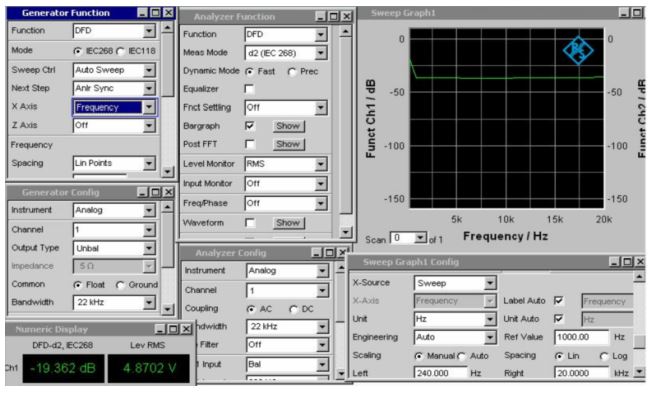This screenshot has height=393, width=652.
Task: Open Analyzer Config Filter dropdown set to Off
Action: pos(287,345)
